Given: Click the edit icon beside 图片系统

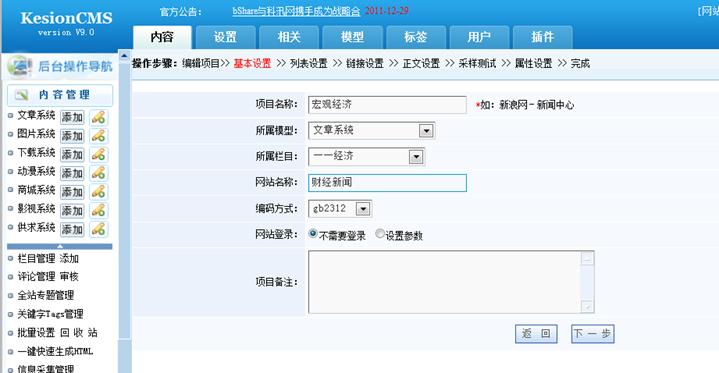Looking at the screenshot, I should pos(99,136).
